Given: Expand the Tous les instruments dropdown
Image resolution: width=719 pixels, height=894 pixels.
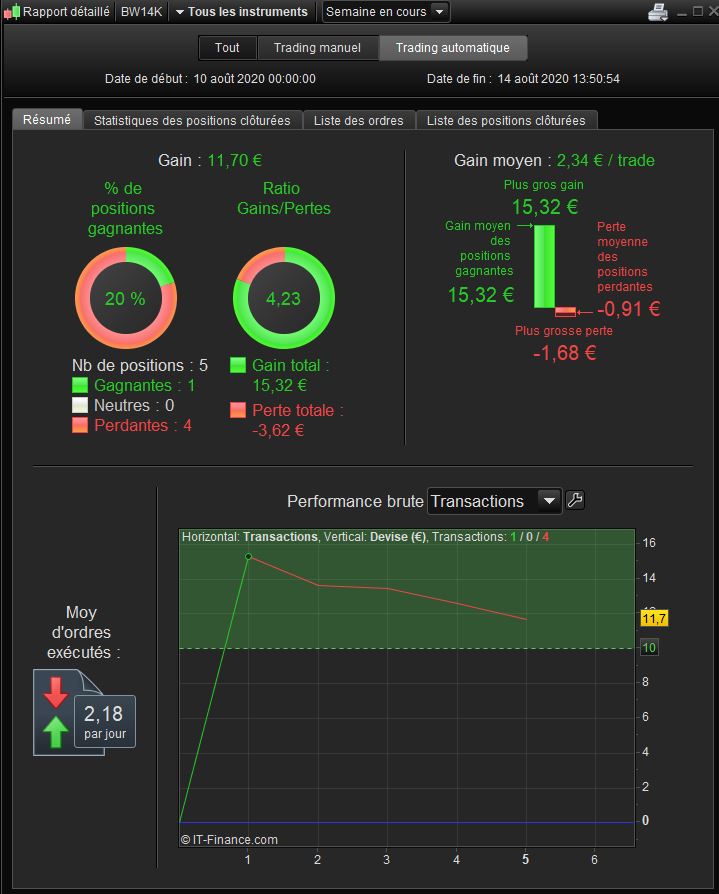Looking at the screenshot, I should click(x=241, y=11).
